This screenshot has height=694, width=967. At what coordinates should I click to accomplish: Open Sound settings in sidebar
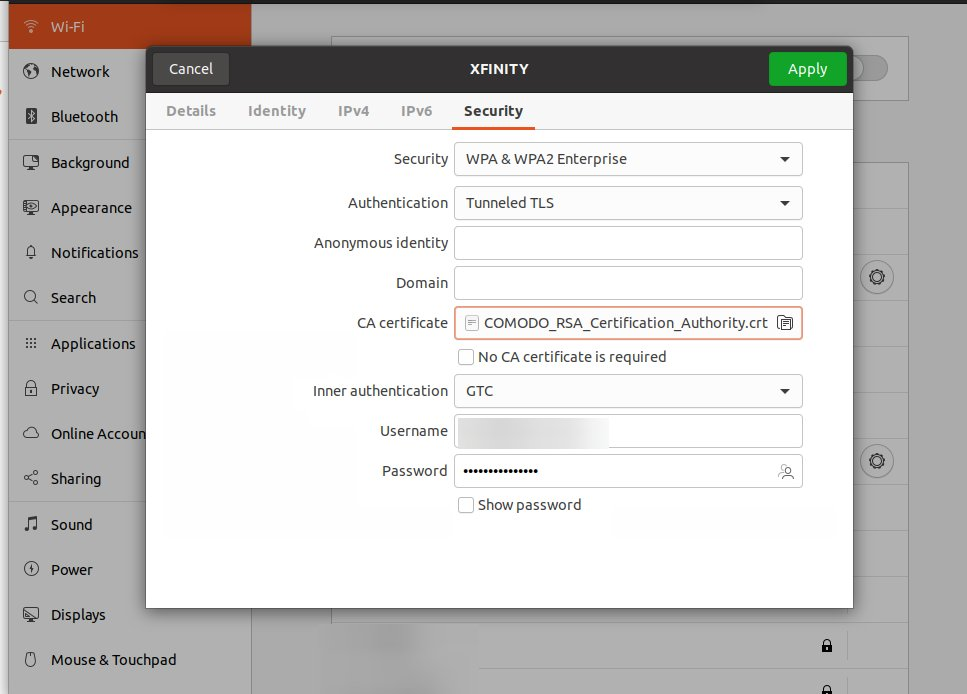[x=78, y=524]
